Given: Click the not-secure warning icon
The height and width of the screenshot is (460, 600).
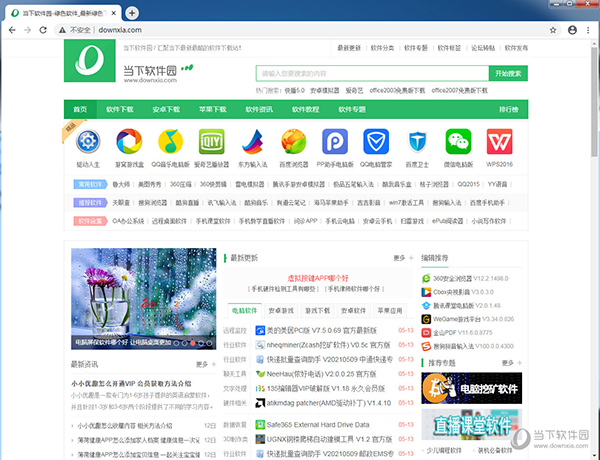Looking at the screenshot, I should [62, 30].
